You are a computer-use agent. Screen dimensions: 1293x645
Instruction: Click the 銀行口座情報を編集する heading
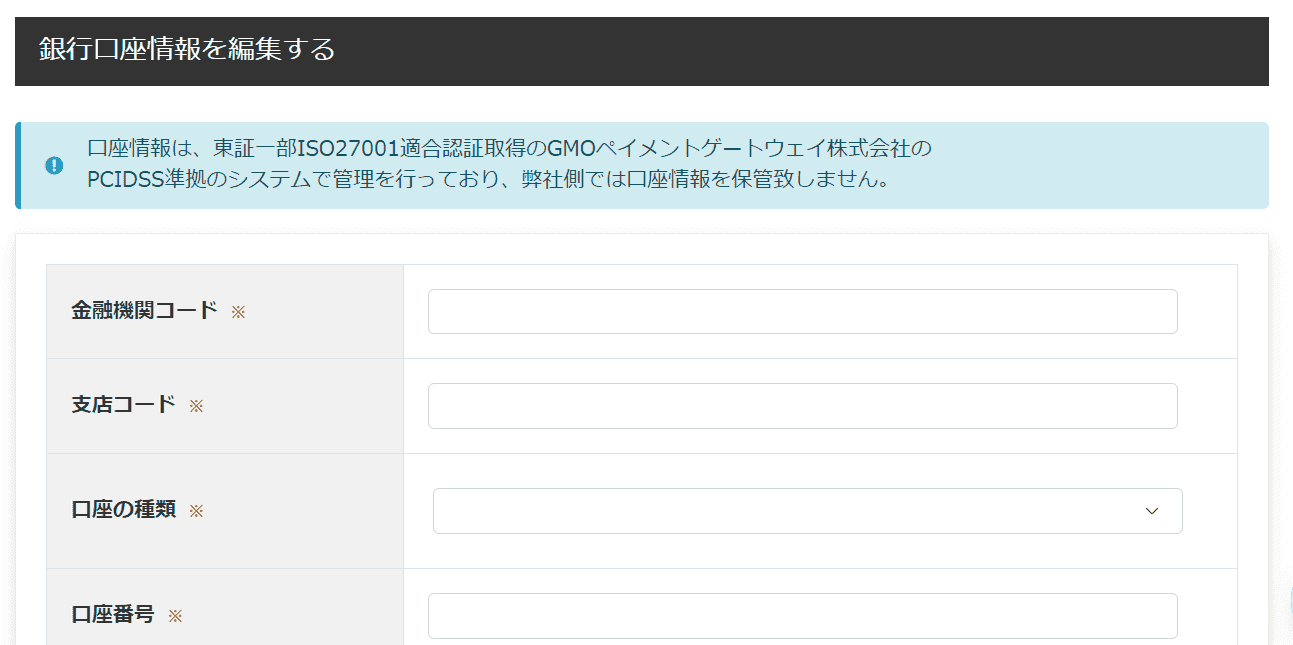187,50
